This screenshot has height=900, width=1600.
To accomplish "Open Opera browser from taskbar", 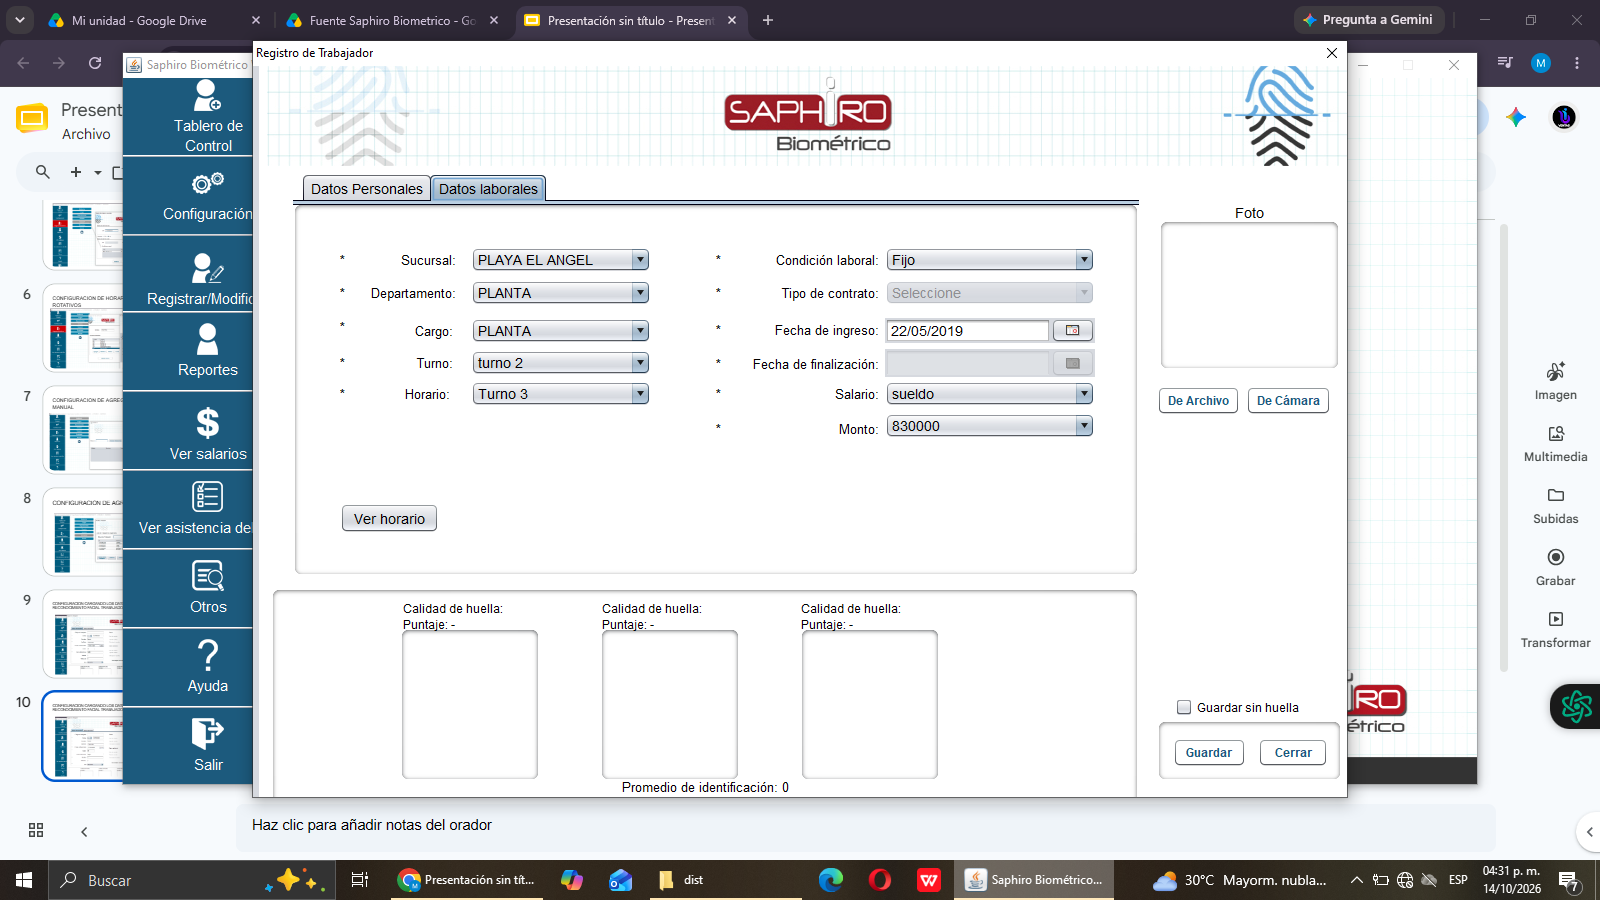I will coord(880,880).
